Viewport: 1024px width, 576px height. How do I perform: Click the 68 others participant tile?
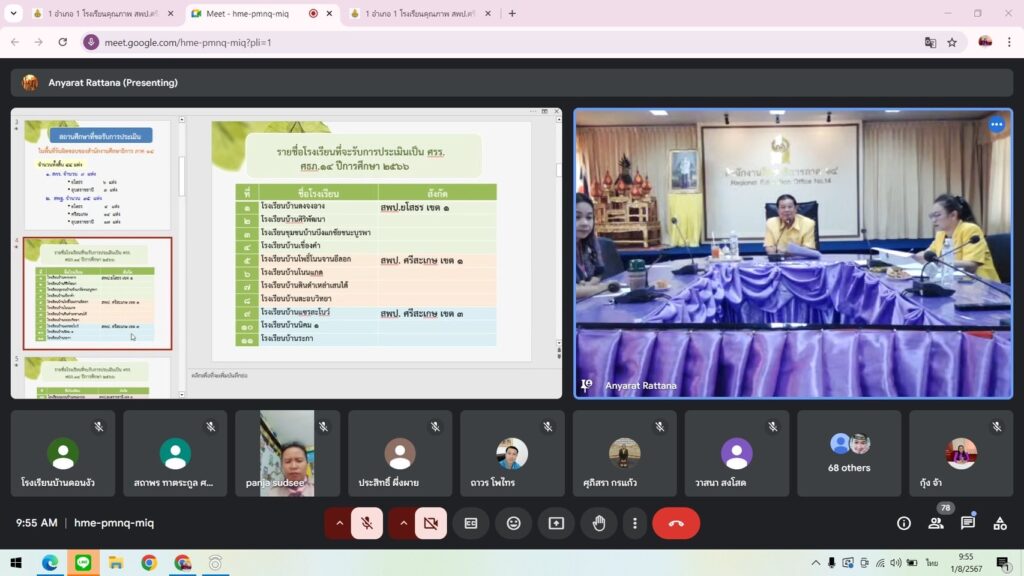[x=849, y=453]
